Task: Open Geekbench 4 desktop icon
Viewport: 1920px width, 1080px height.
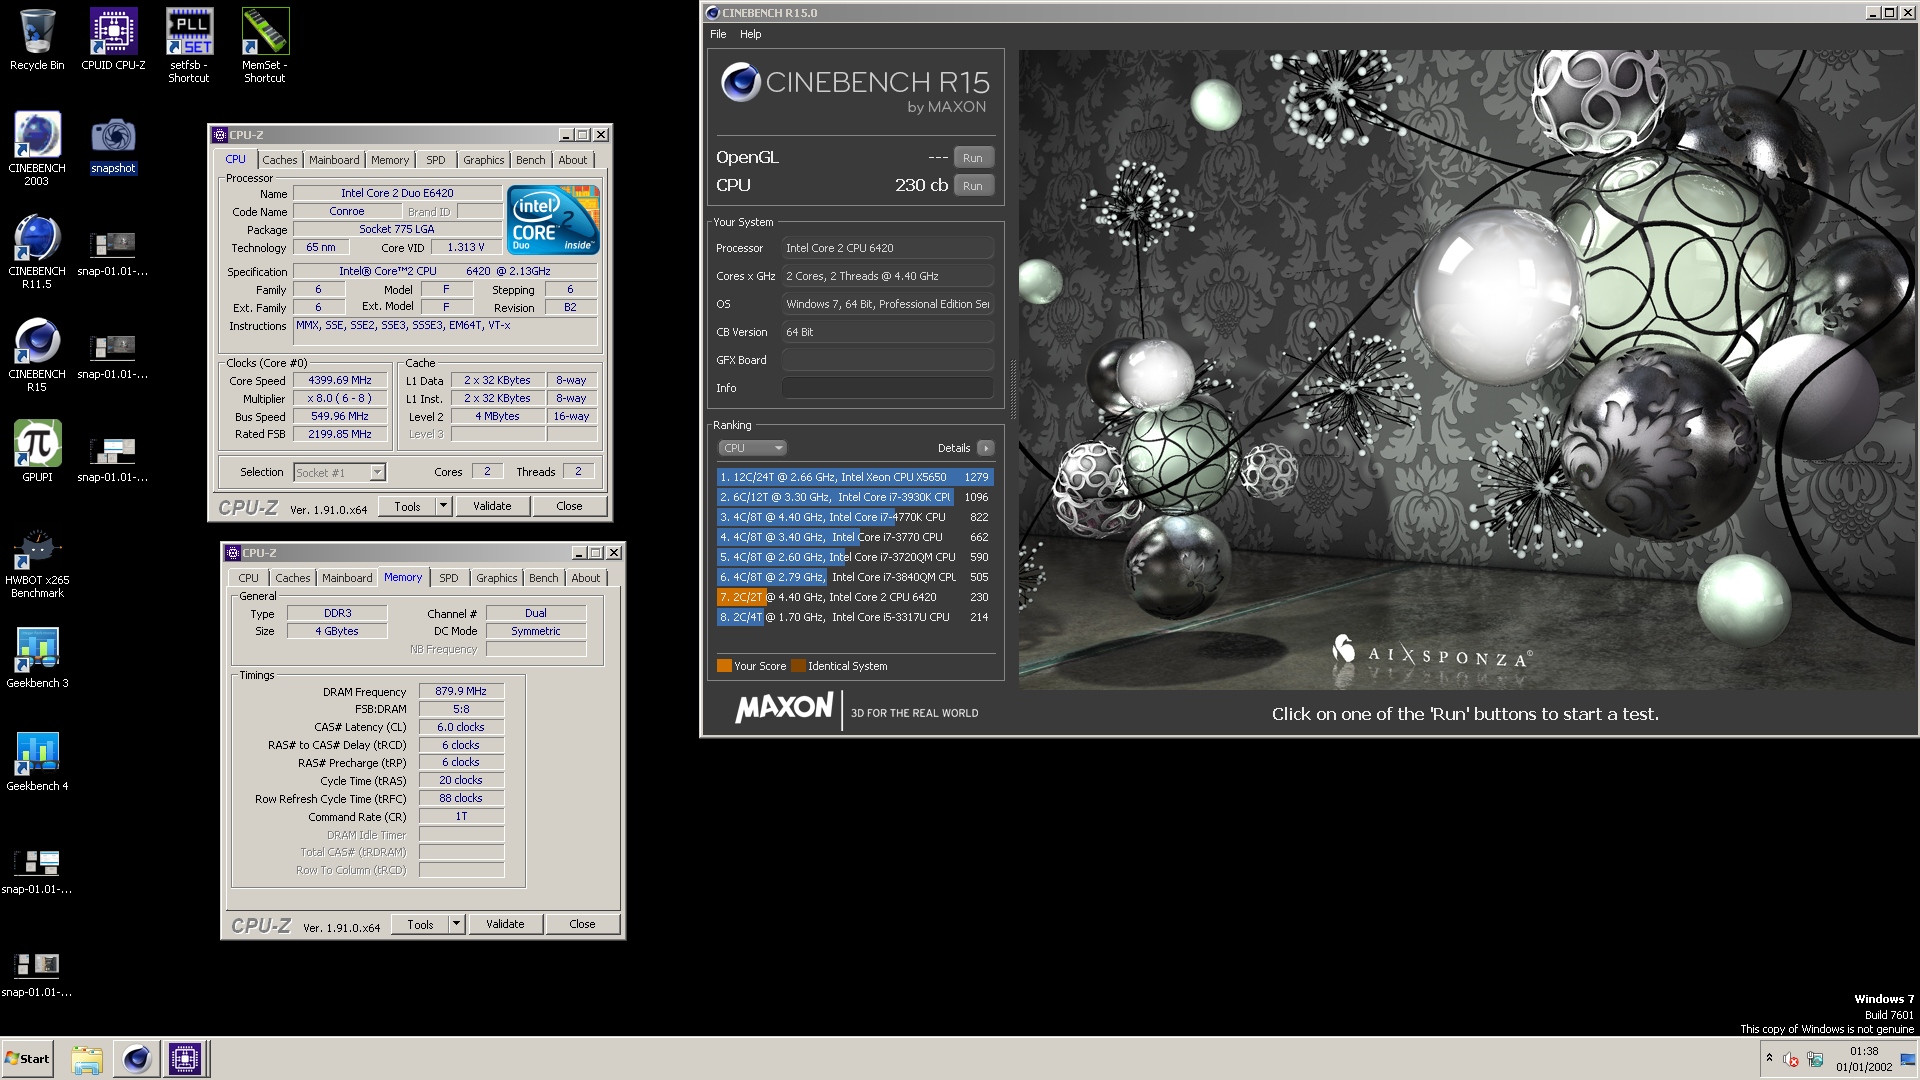Action: pos(37,760)
